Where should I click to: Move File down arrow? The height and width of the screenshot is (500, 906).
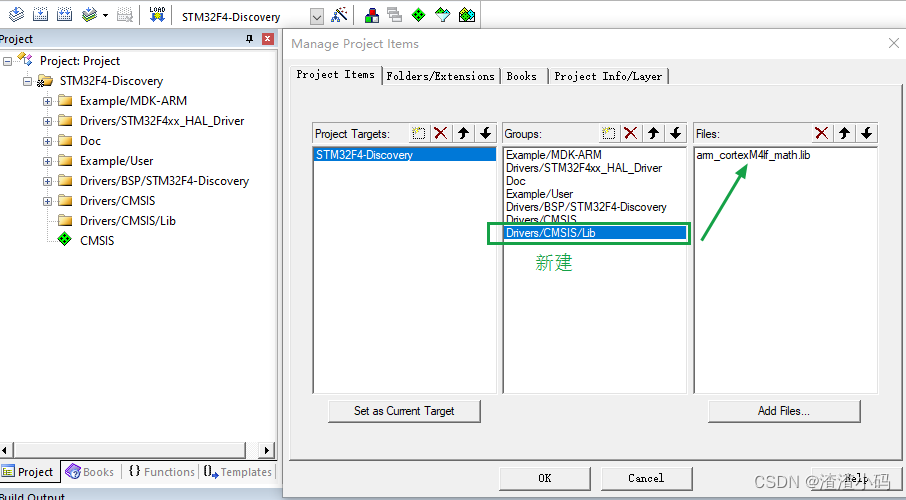866,134
